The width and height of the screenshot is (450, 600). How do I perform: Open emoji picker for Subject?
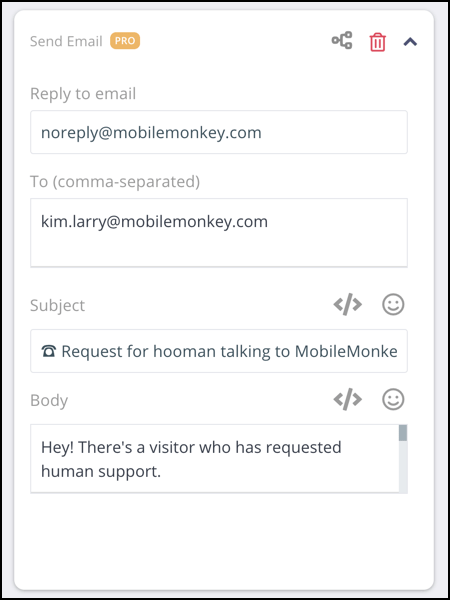[x=393, y=305]
